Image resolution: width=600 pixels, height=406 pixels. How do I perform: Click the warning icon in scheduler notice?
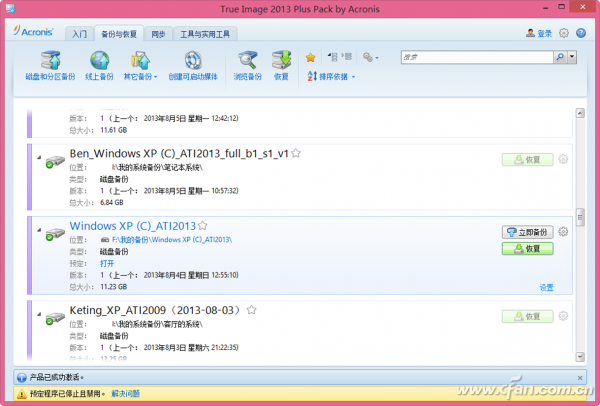(22, 394)
